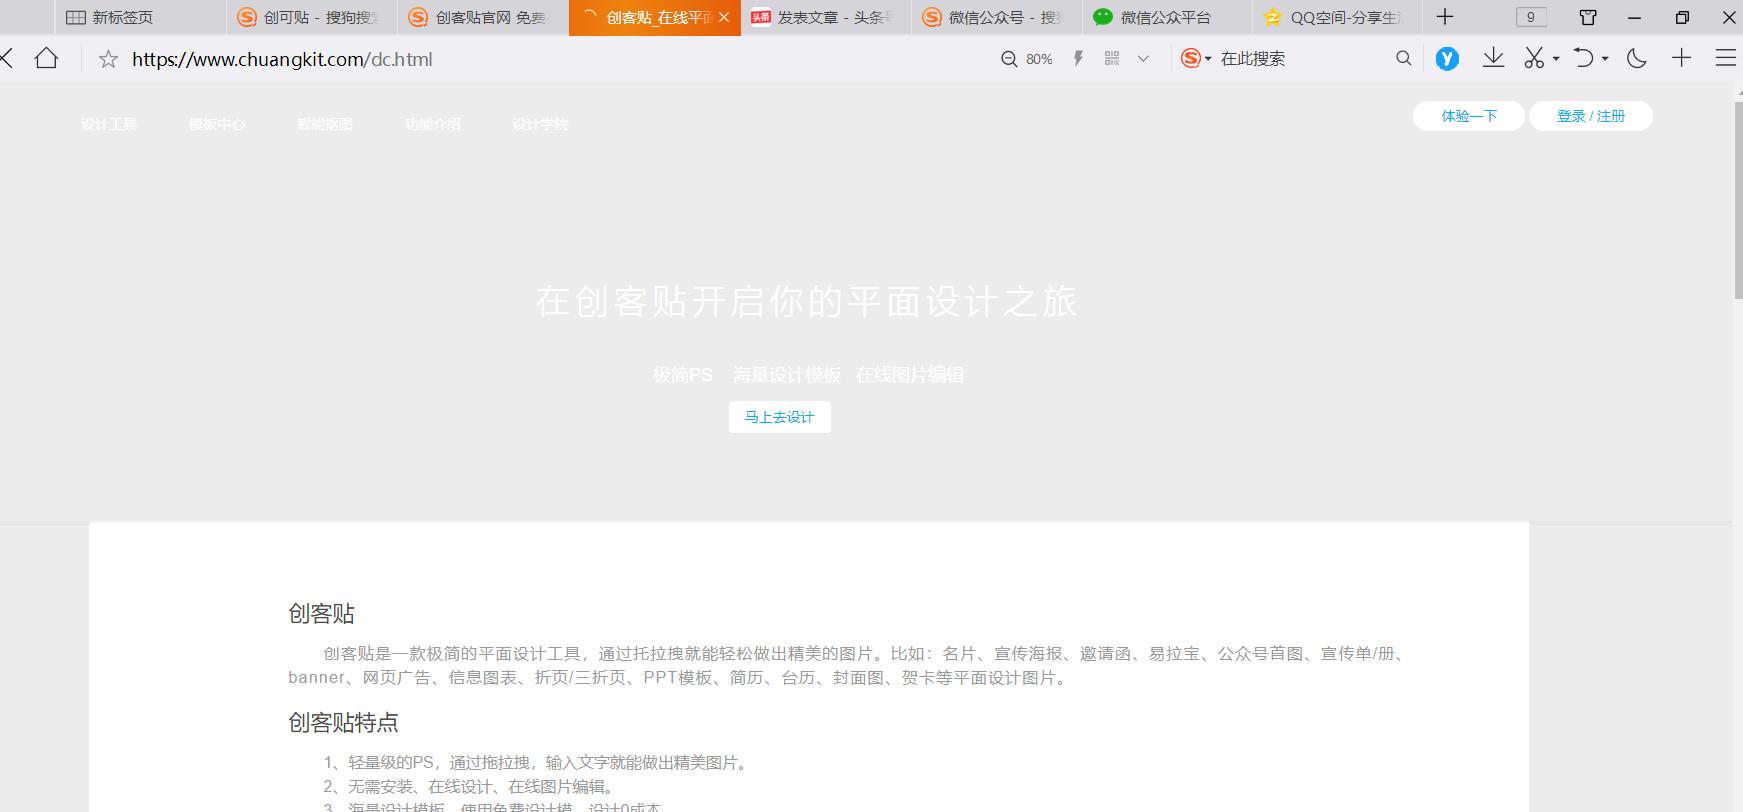Click the blue Y extension icon
This screenshot has width=1743, height=812.
pyautogui.click(x=1447, y=59)
